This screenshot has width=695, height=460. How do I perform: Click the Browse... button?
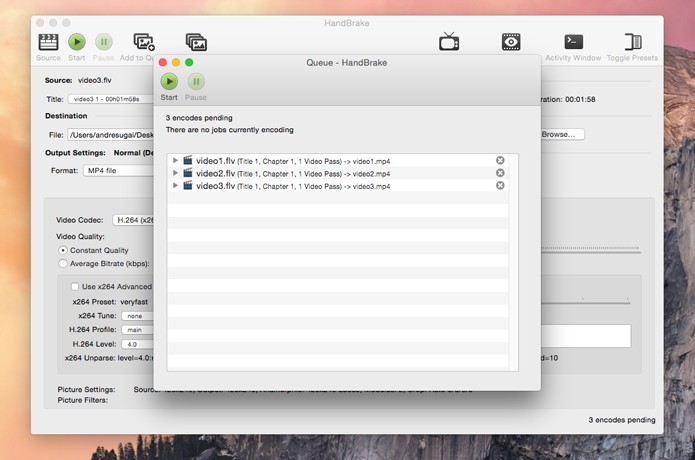pyautogui.click(x=562, y=134)
